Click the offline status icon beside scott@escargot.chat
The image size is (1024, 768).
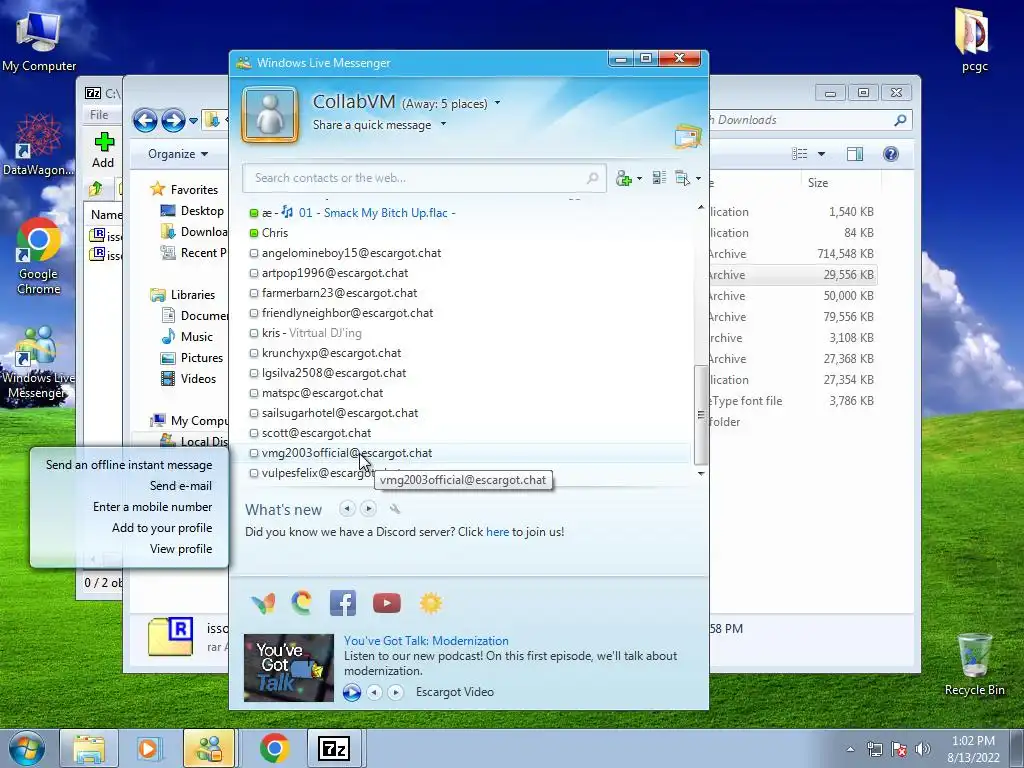coord(253,433)
